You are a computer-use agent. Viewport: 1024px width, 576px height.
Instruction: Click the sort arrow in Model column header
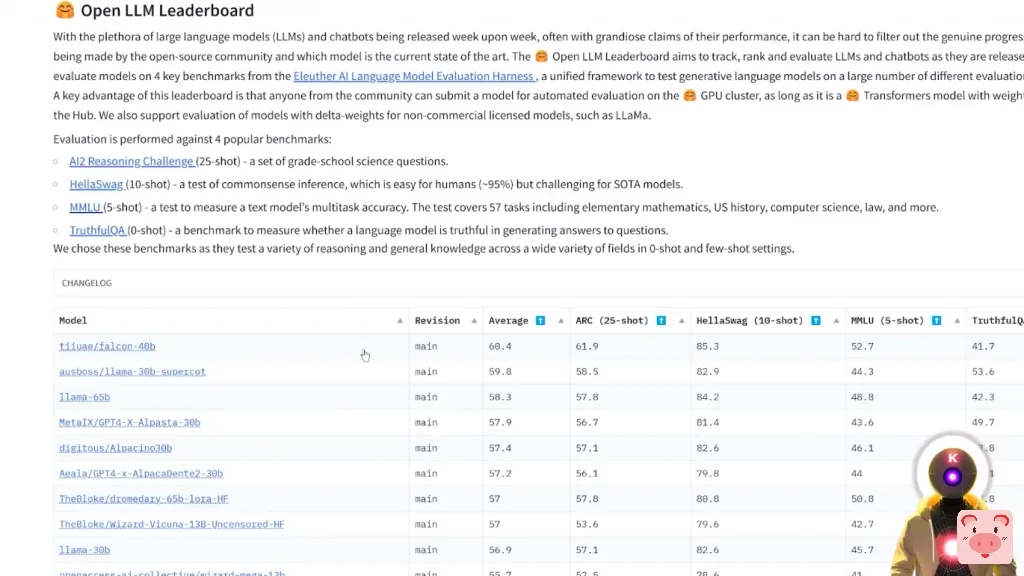(400, 321)
